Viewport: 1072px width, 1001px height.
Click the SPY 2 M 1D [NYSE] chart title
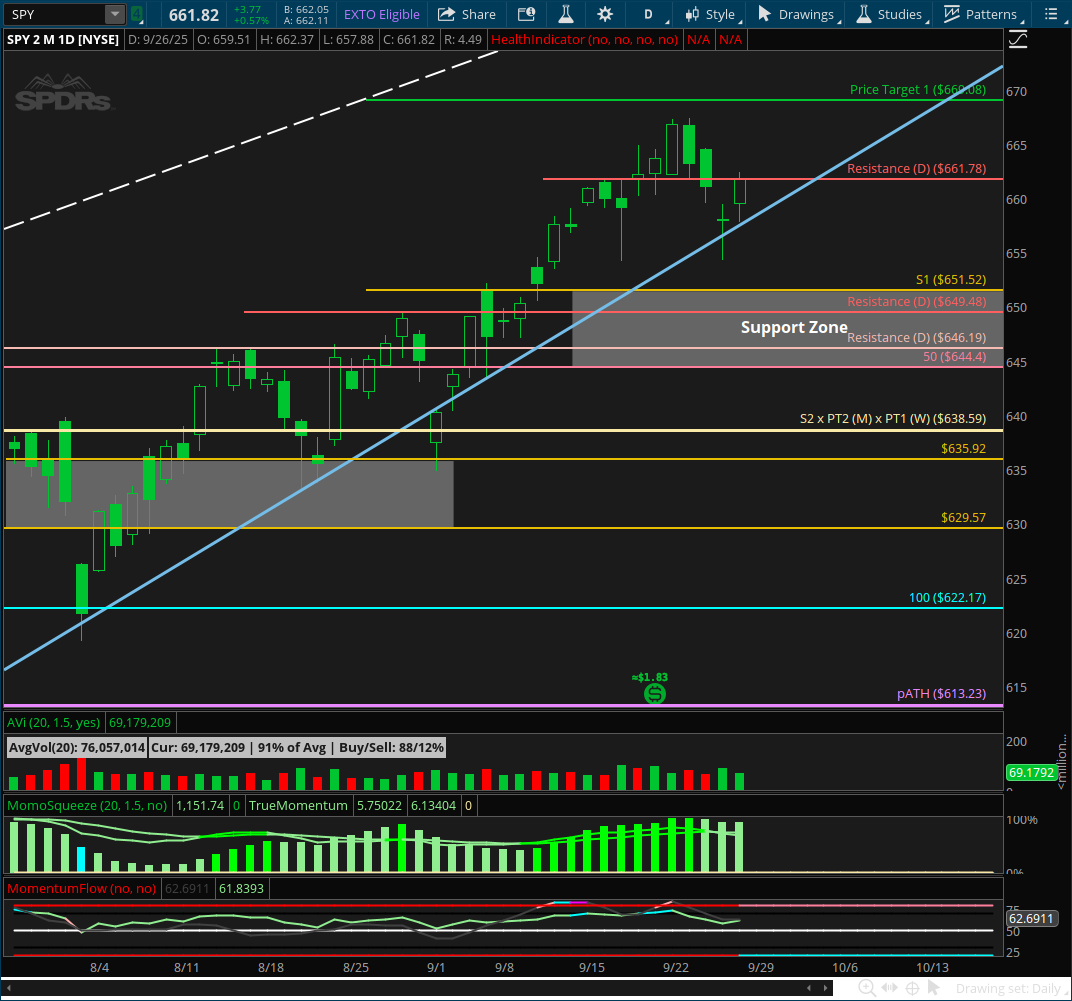[x=63, y=40]
